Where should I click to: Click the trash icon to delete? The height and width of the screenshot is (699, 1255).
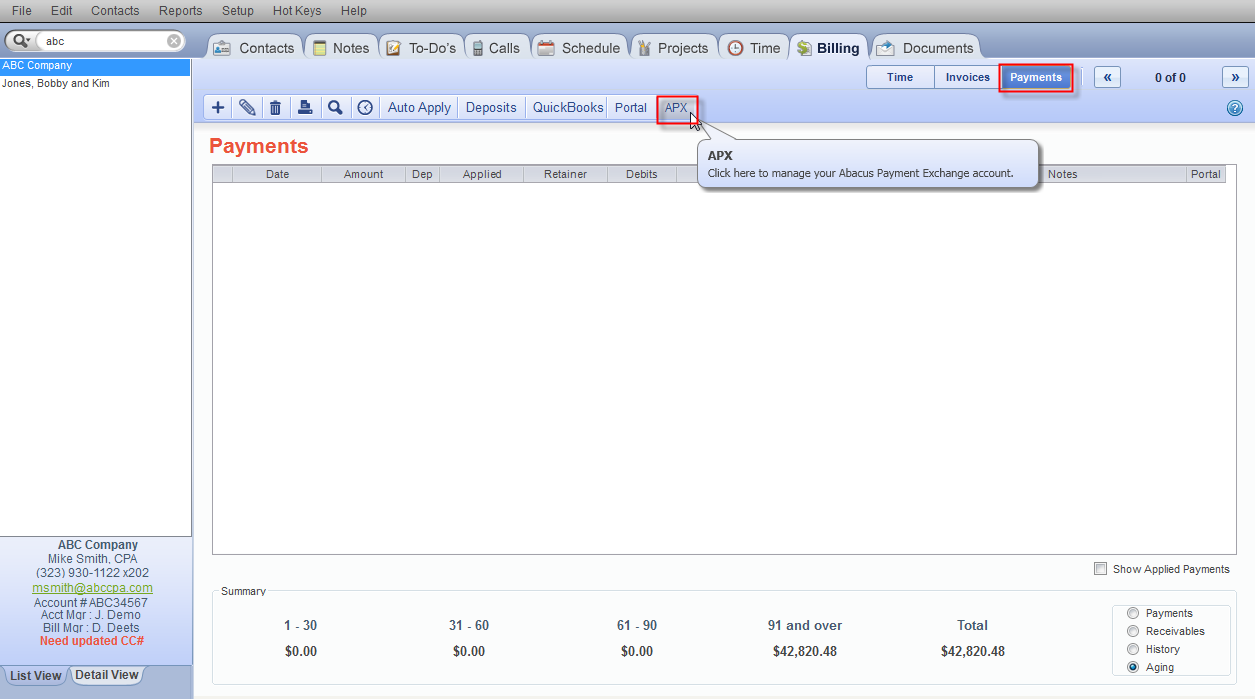(x=275, y=107)
